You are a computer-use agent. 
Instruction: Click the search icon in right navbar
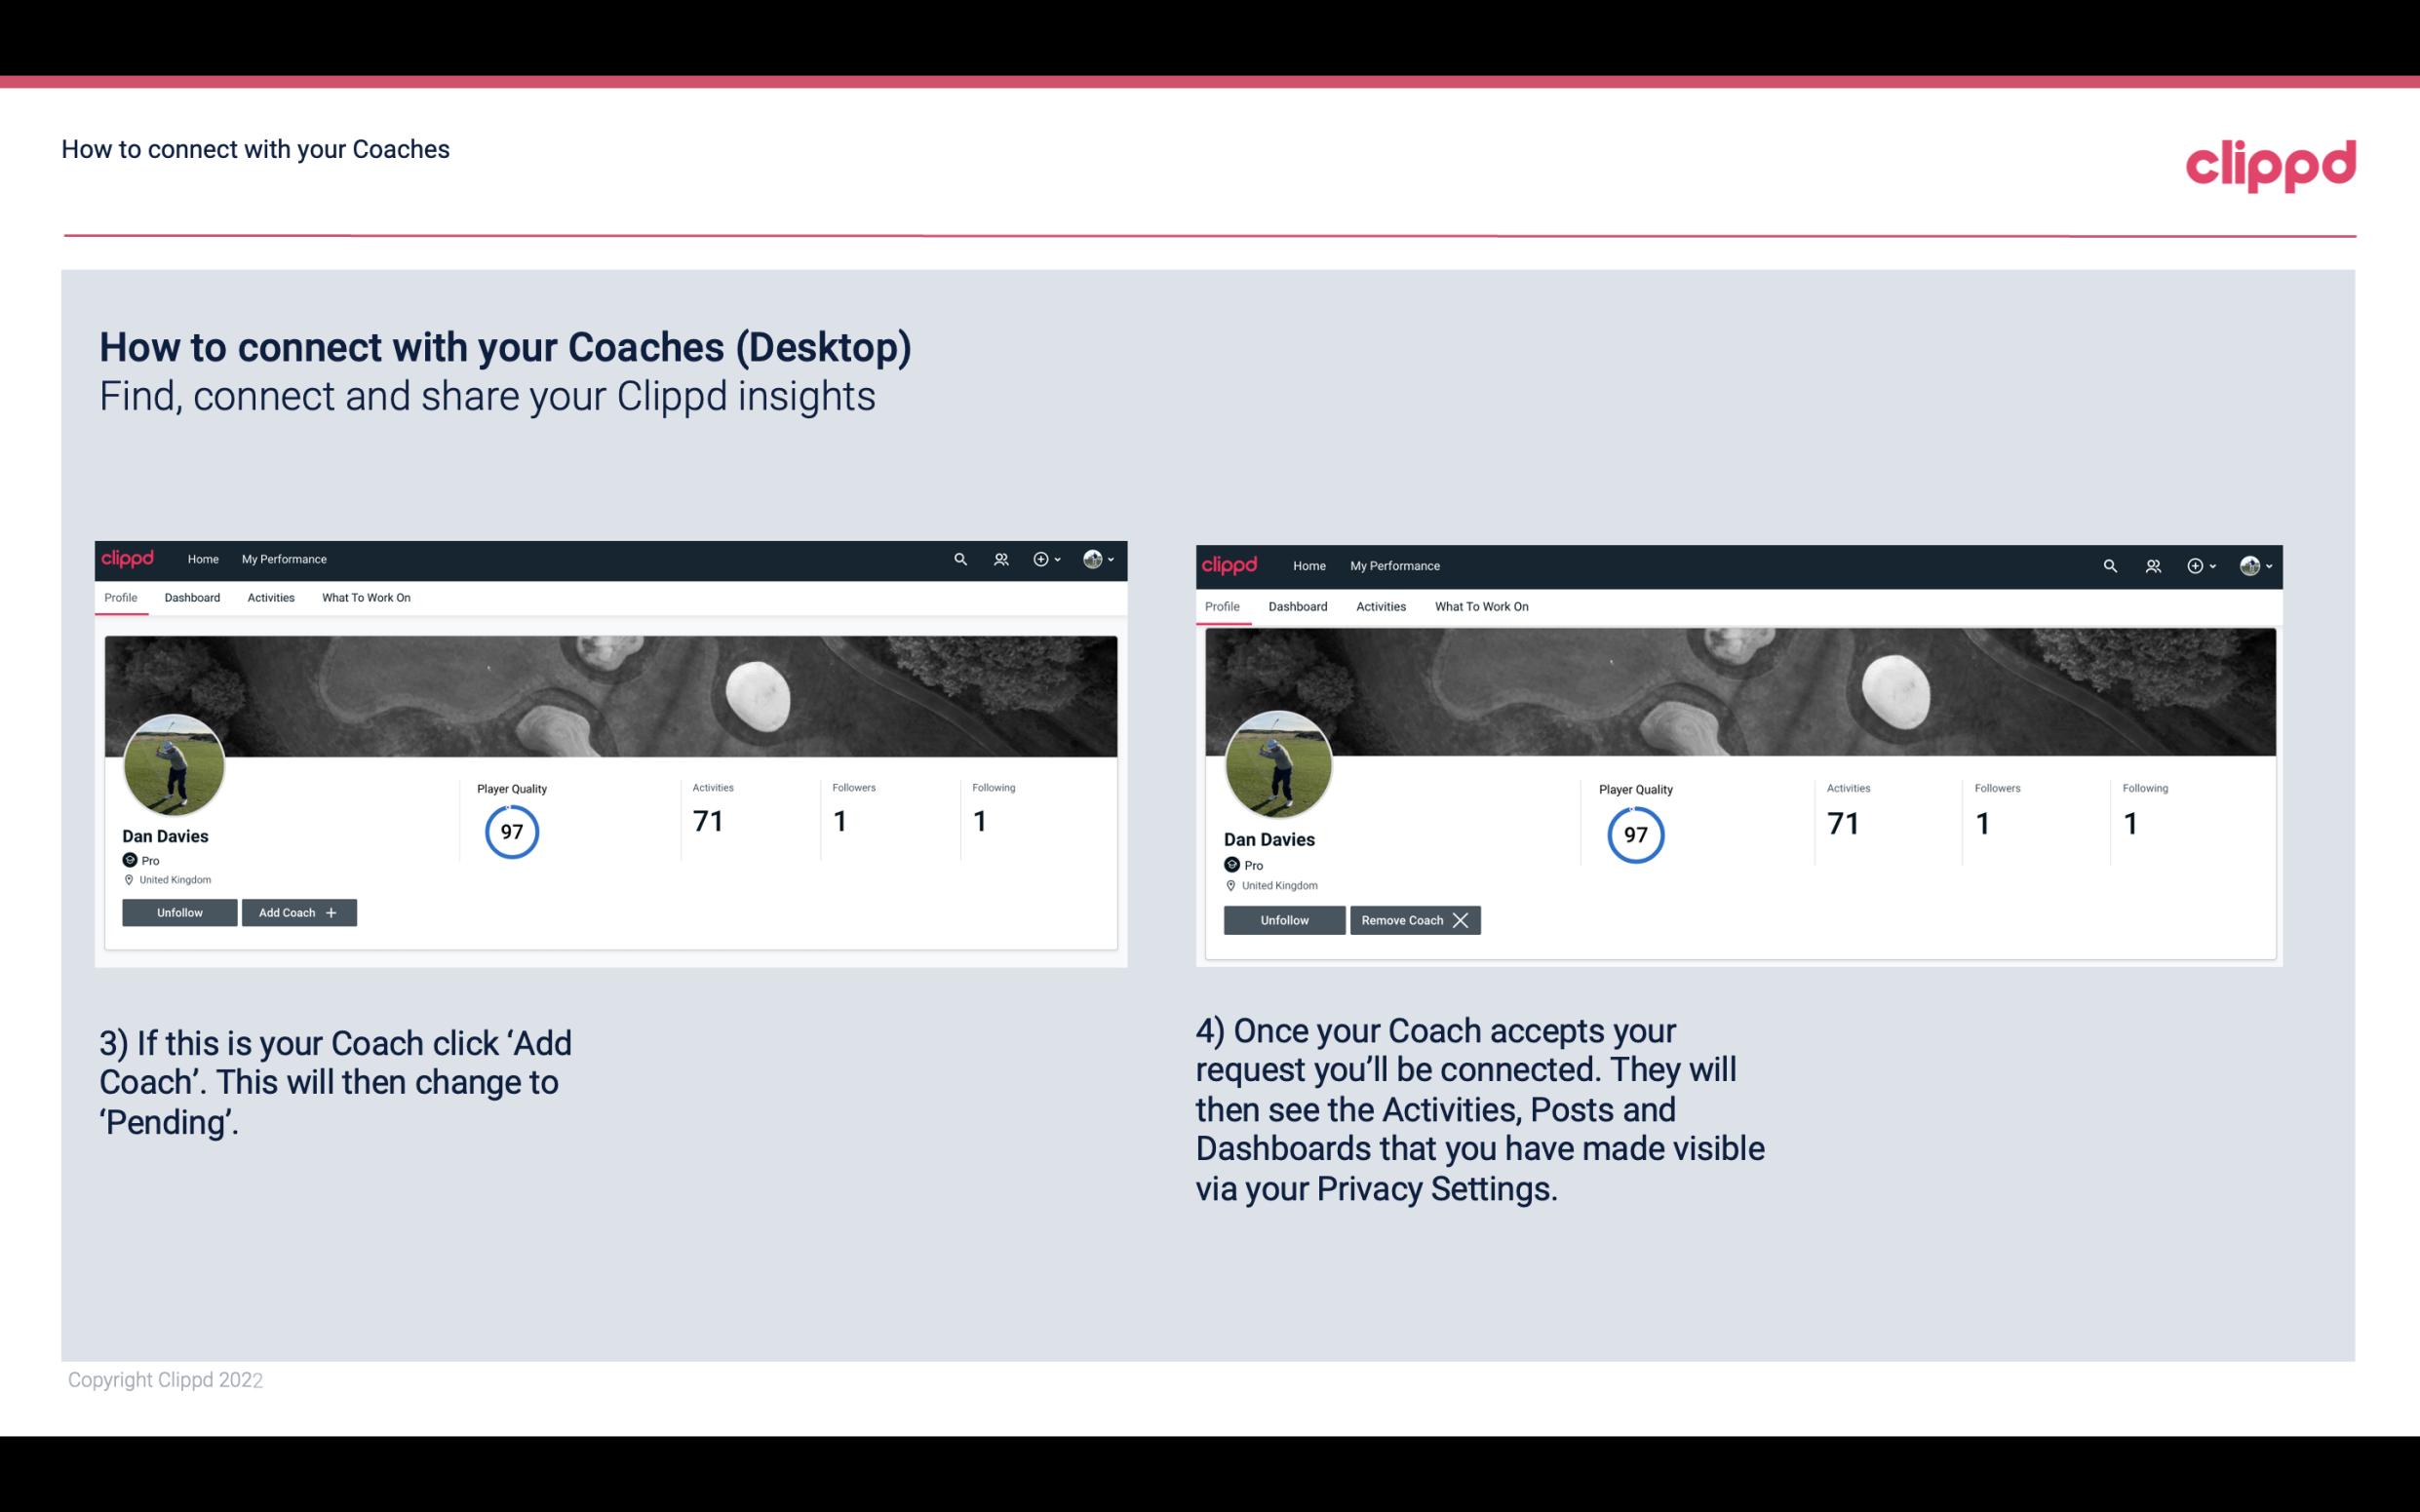point(2110,564)
